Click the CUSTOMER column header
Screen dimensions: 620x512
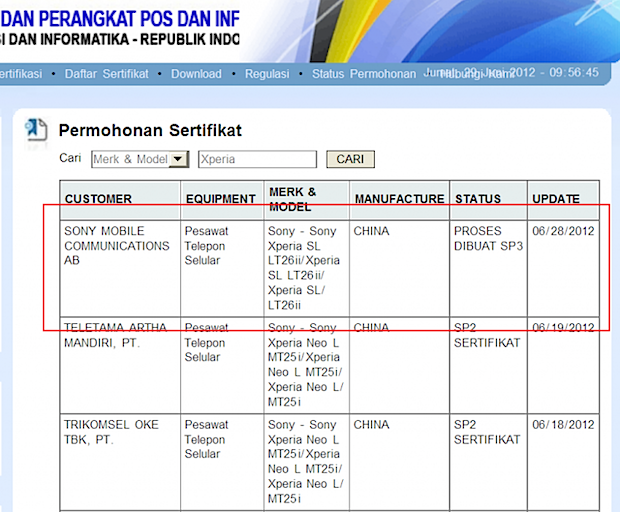pyautogui.click(x=98, y=199)
